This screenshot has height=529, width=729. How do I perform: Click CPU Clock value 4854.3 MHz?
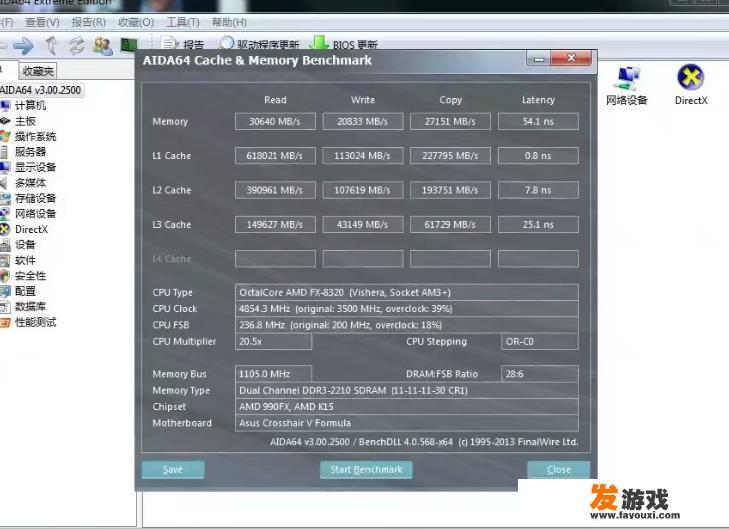click(x=407, y=309)
